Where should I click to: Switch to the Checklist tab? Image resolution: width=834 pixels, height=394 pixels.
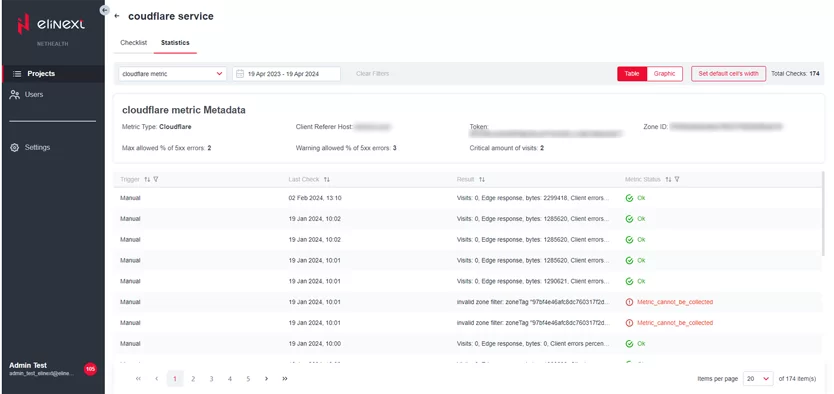pyautogui.click(x=134, y=43)
